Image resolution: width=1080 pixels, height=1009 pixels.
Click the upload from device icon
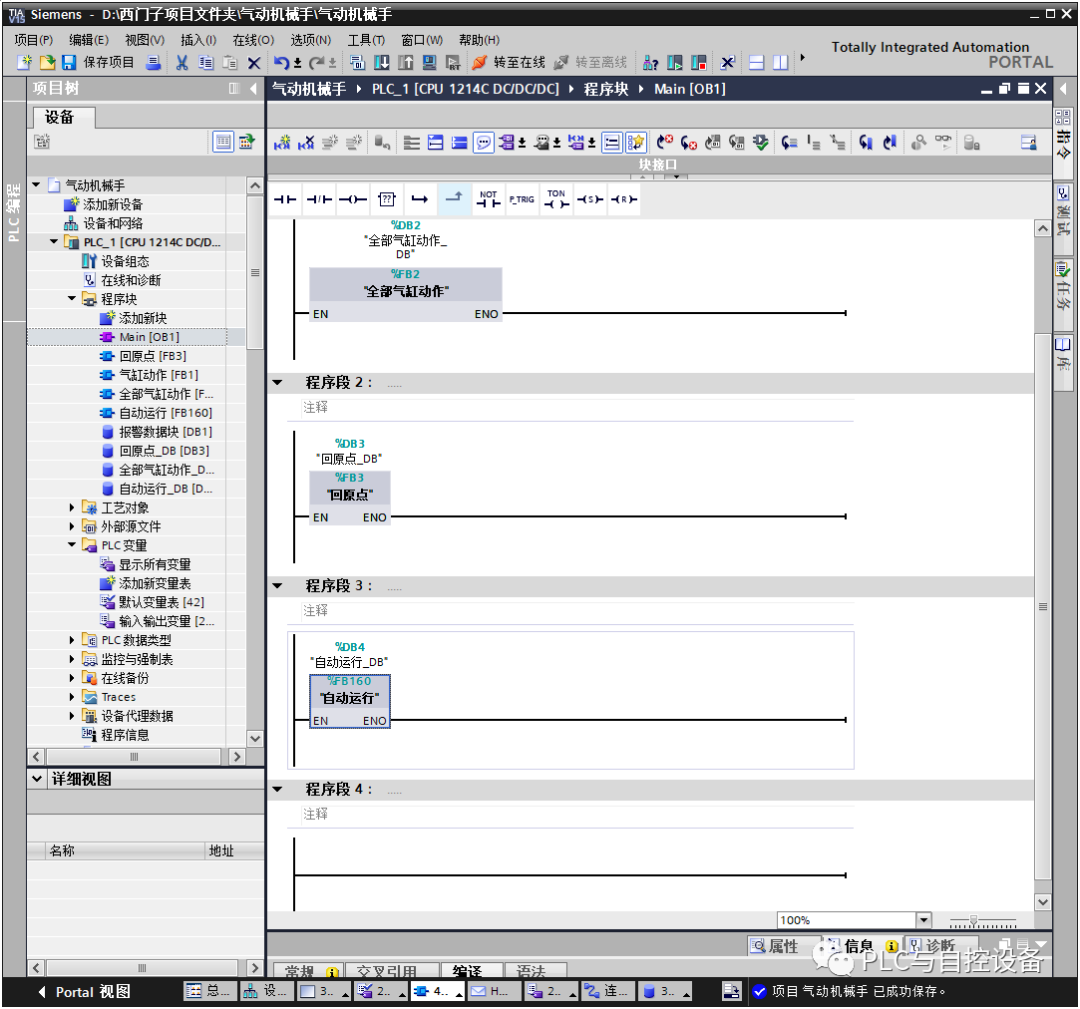pyautogui.click(x=405, y=63)
